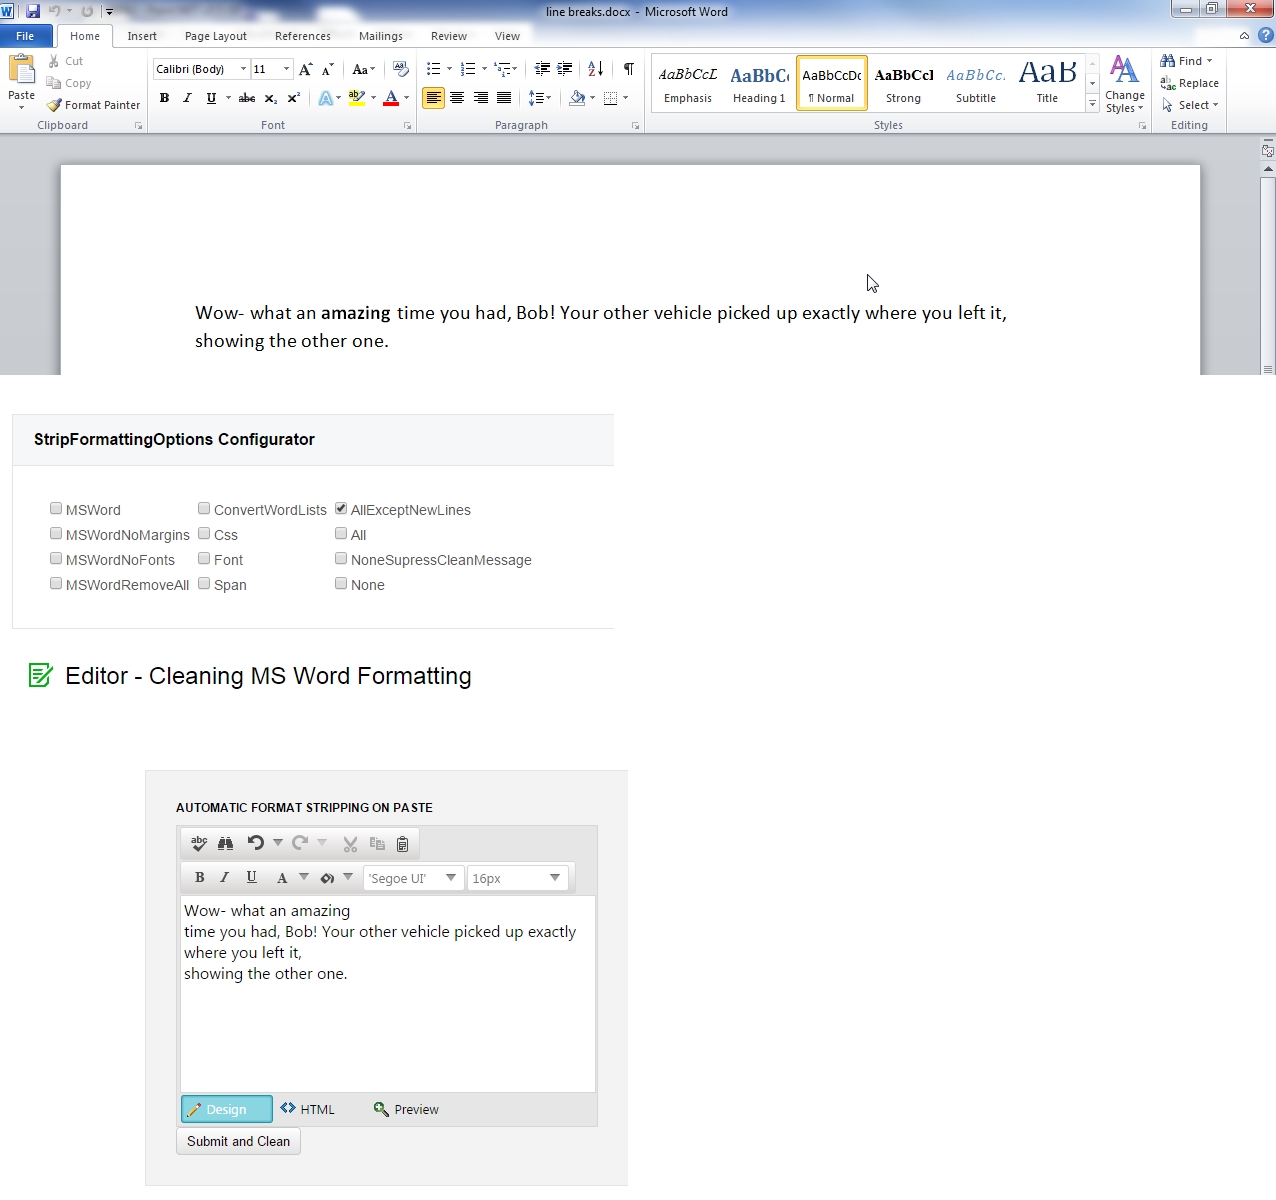
Task: Enable the MSWordNoFonts checkbox
Action: (56, 559)
